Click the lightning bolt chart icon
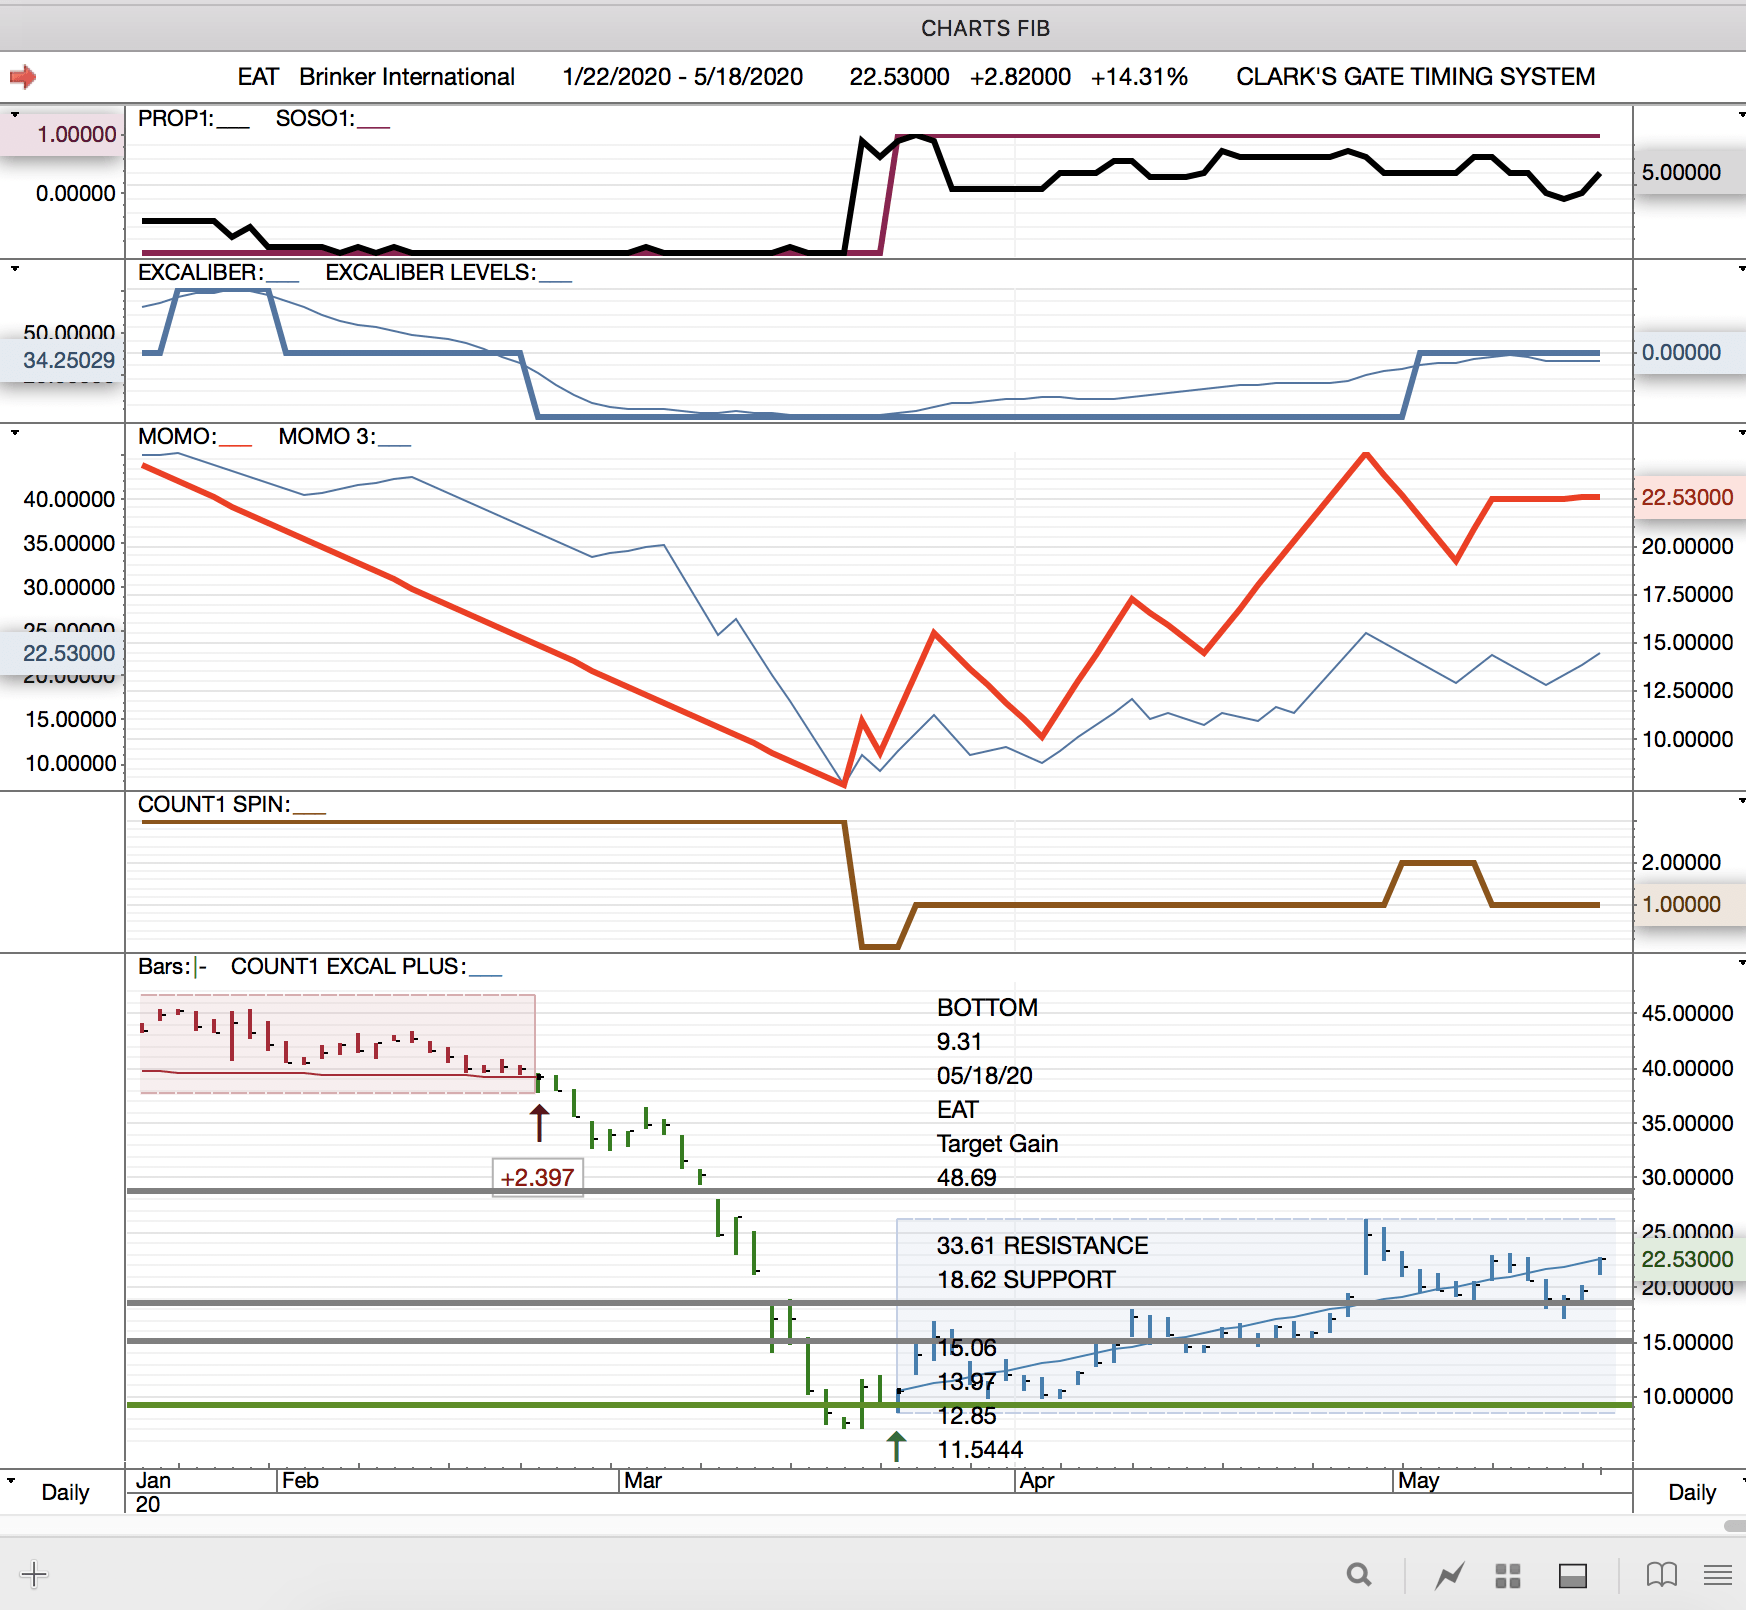Viewport: 1746px width, 1610px height. coord(1449,1576)
